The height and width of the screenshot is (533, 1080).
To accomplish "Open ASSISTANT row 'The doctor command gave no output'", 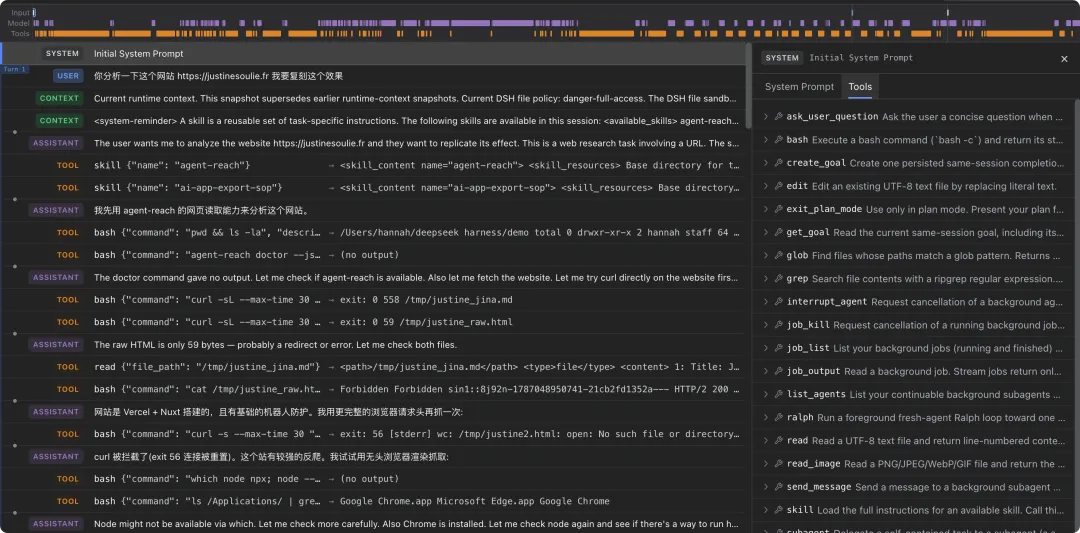I will click(x=373, y=278).
